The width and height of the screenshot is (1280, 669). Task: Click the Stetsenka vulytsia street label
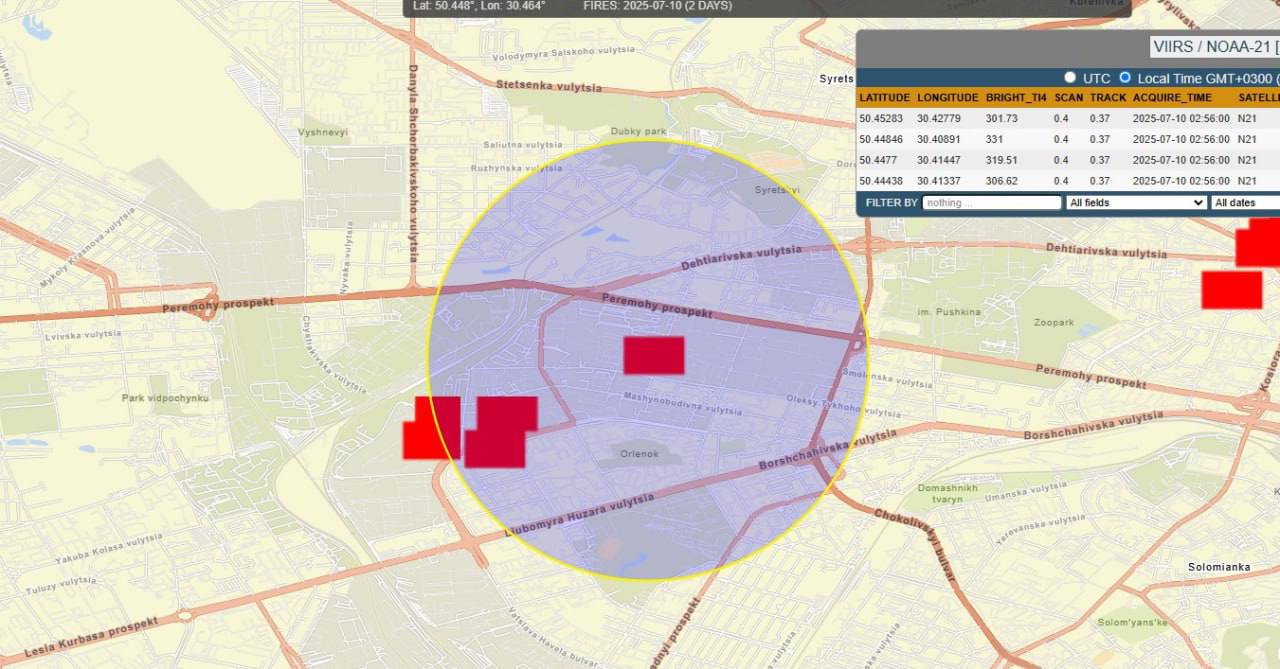pos(549,86)
